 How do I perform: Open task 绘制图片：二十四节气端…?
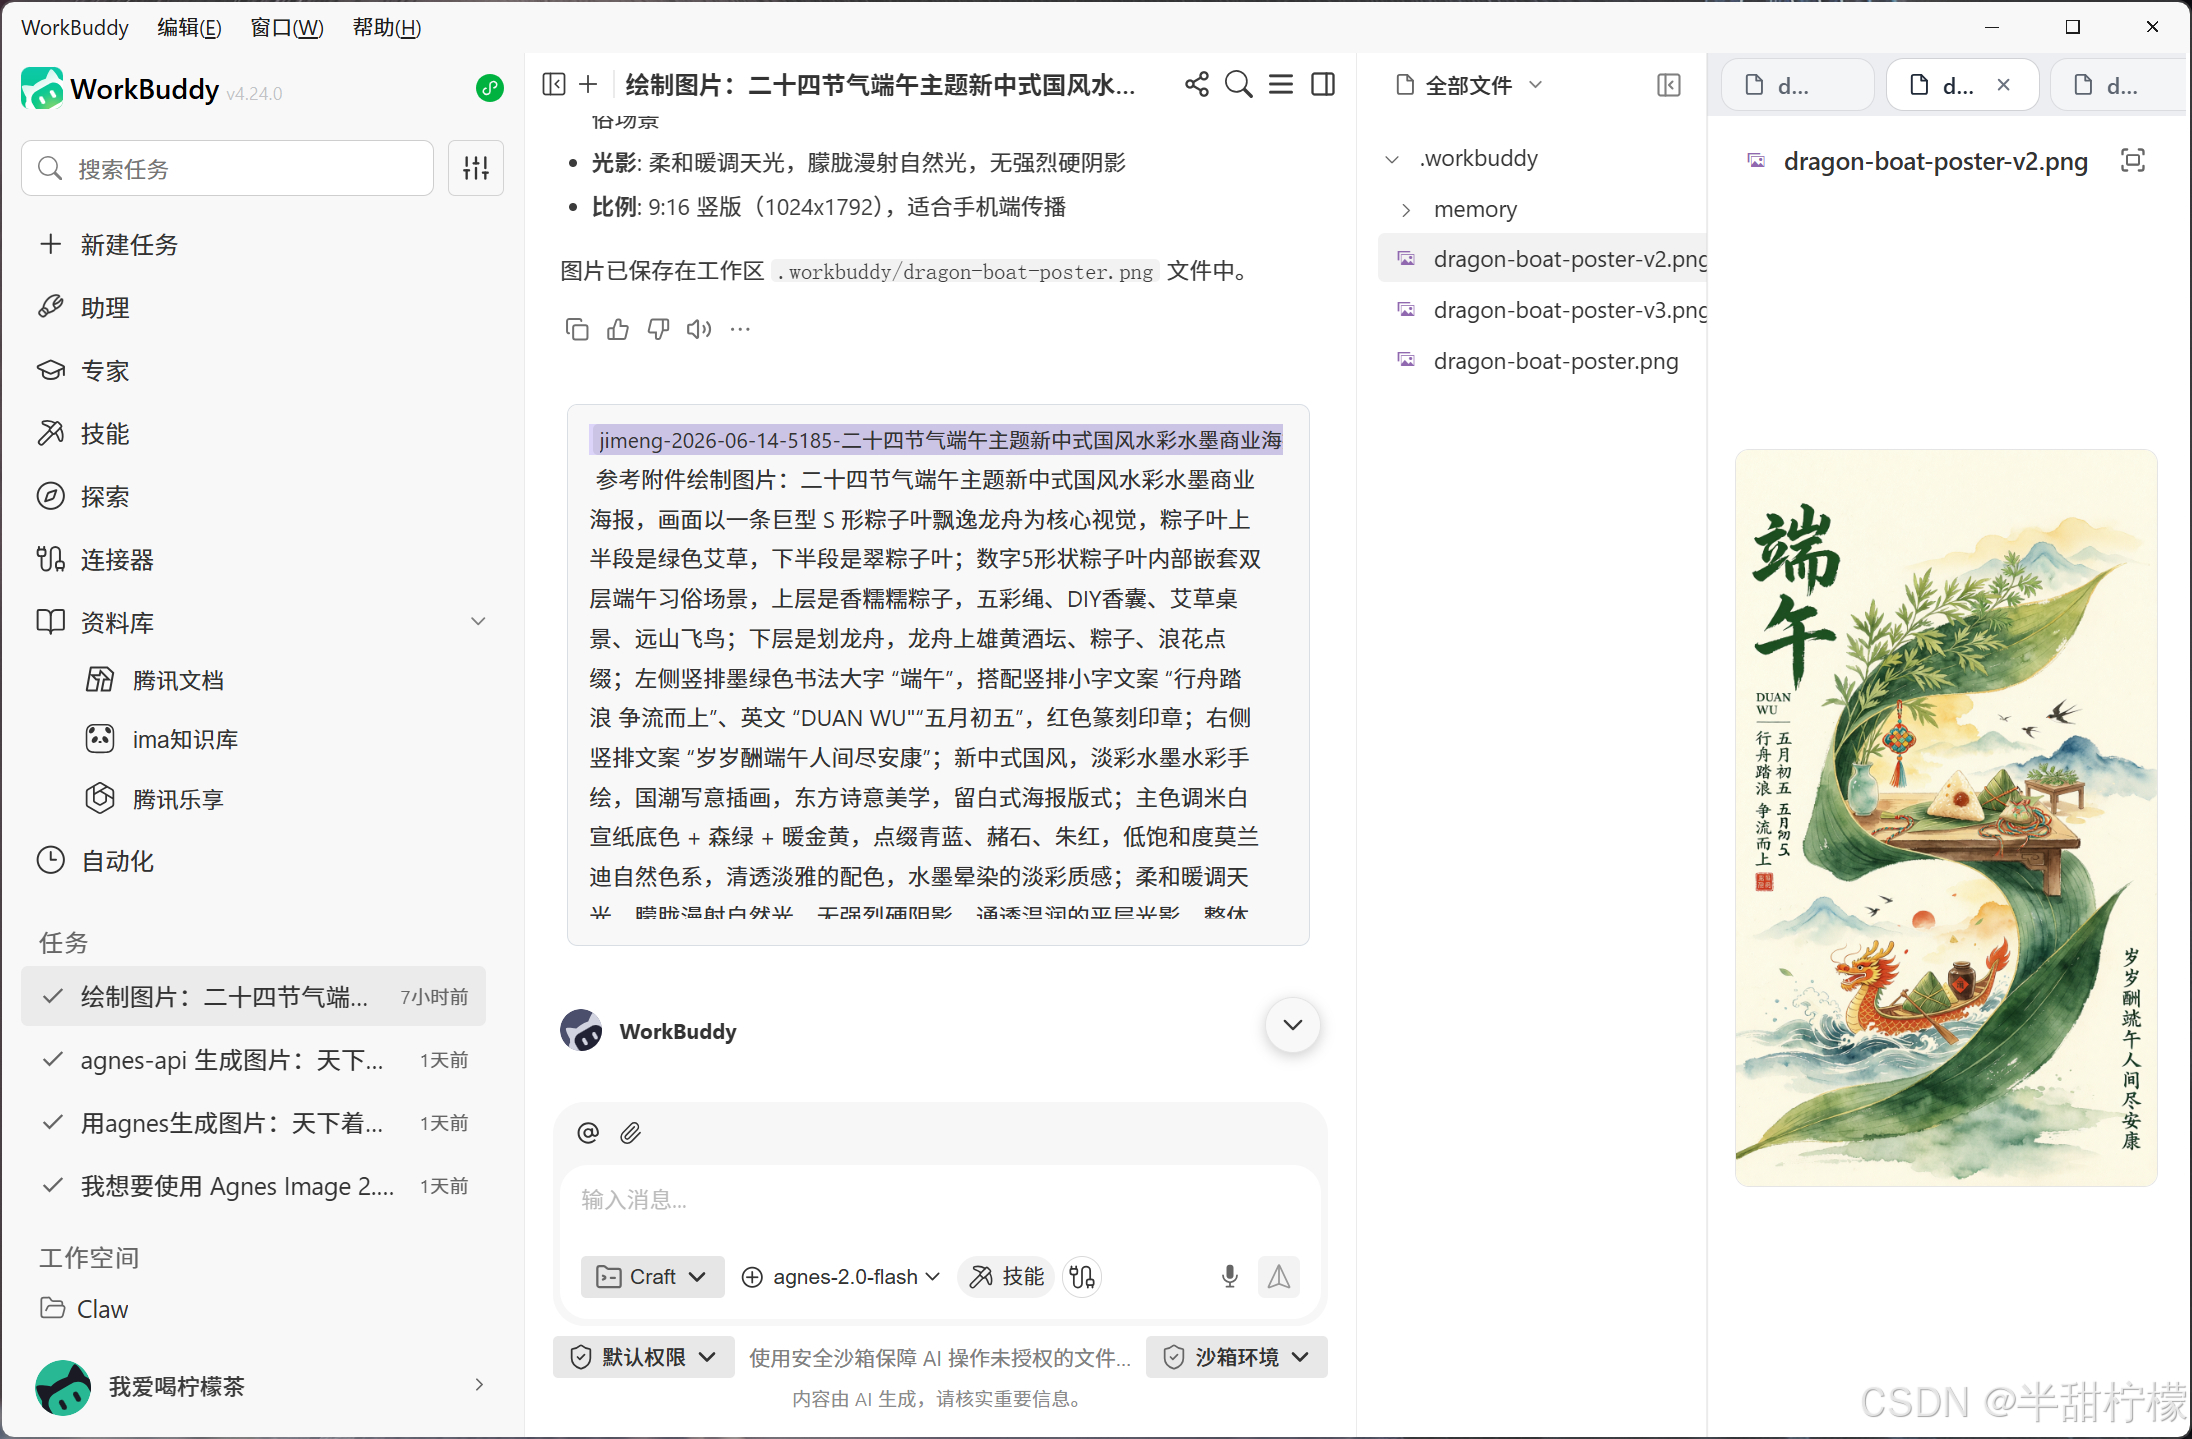pos(253,996)
